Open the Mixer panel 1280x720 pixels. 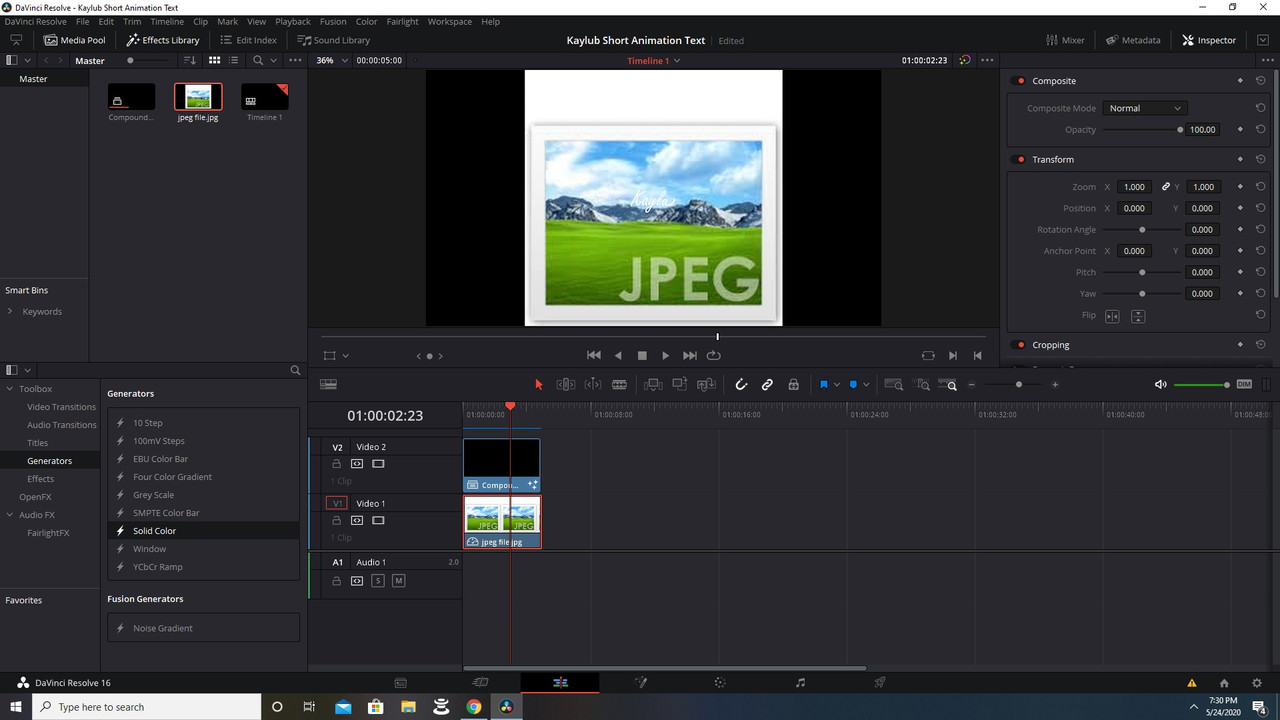(1066, 40)
